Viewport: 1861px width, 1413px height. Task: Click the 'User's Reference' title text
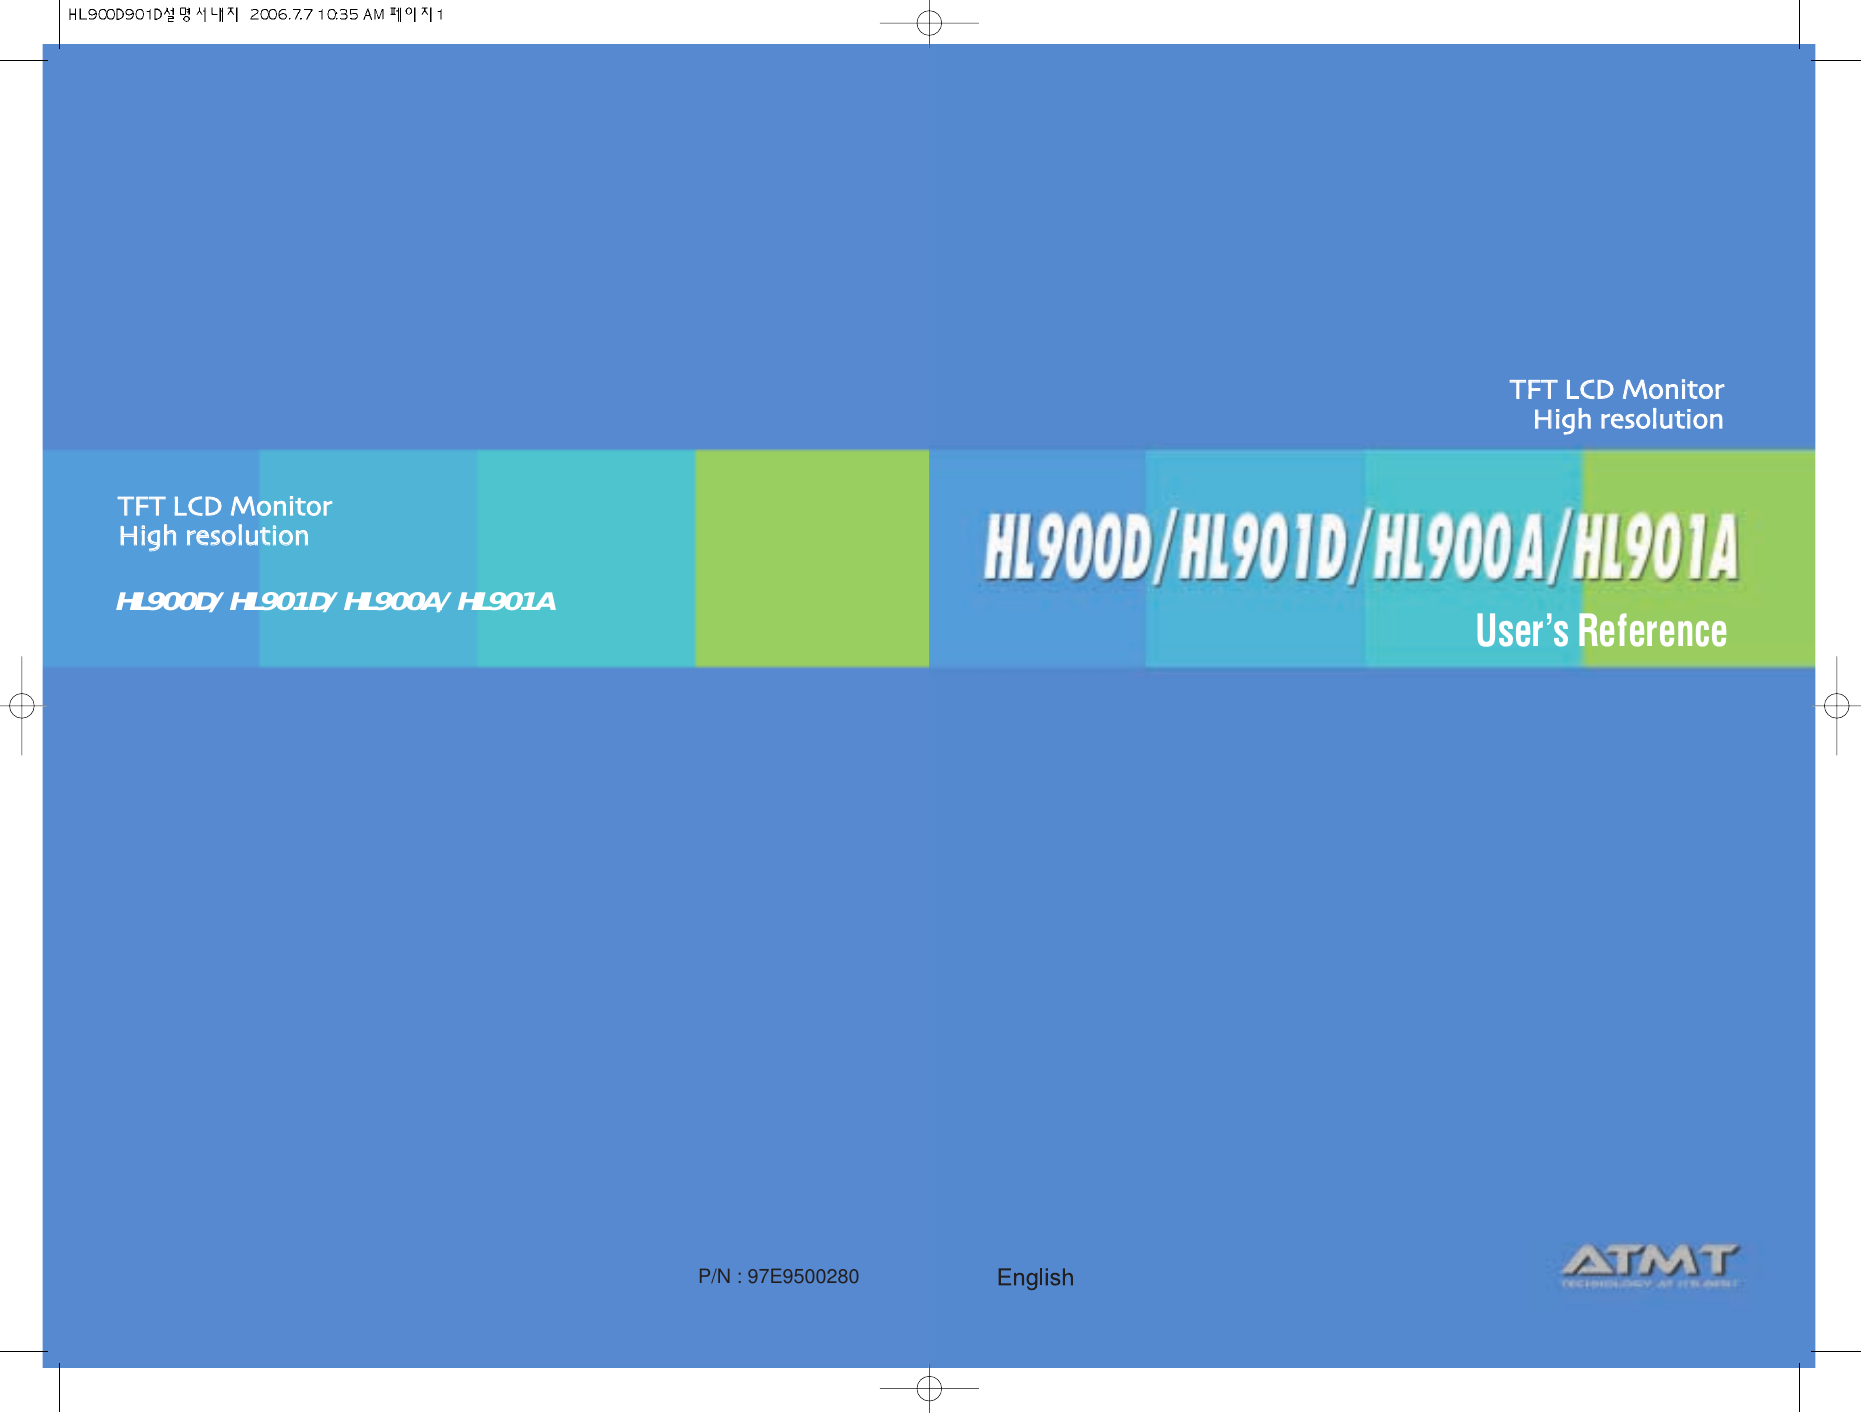point(1601,631)
